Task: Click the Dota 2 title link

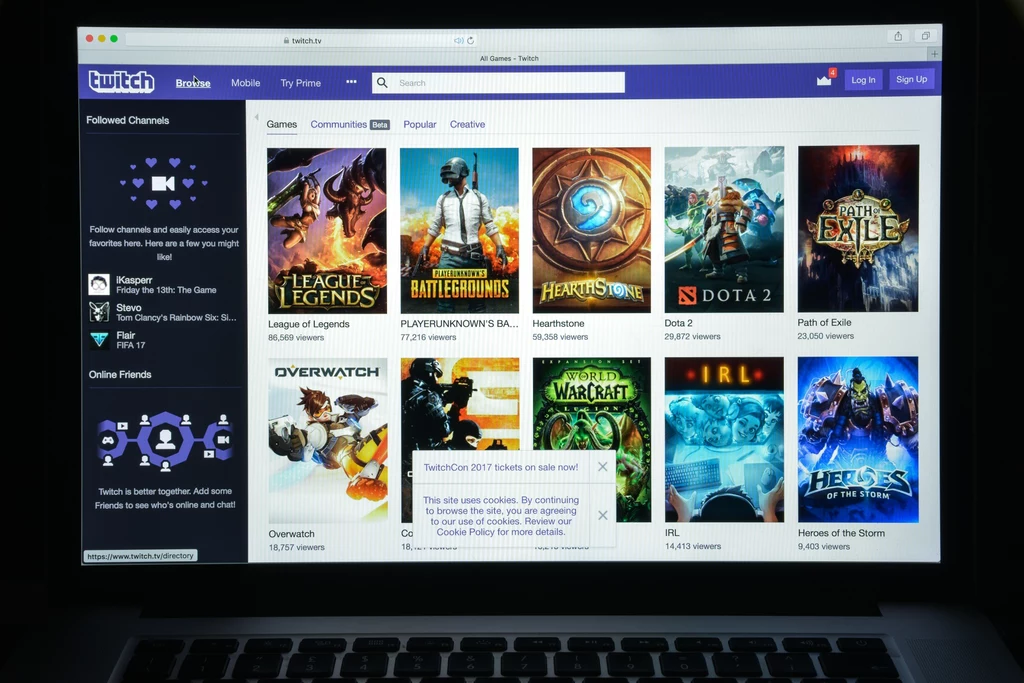Action: pos(679,323)
